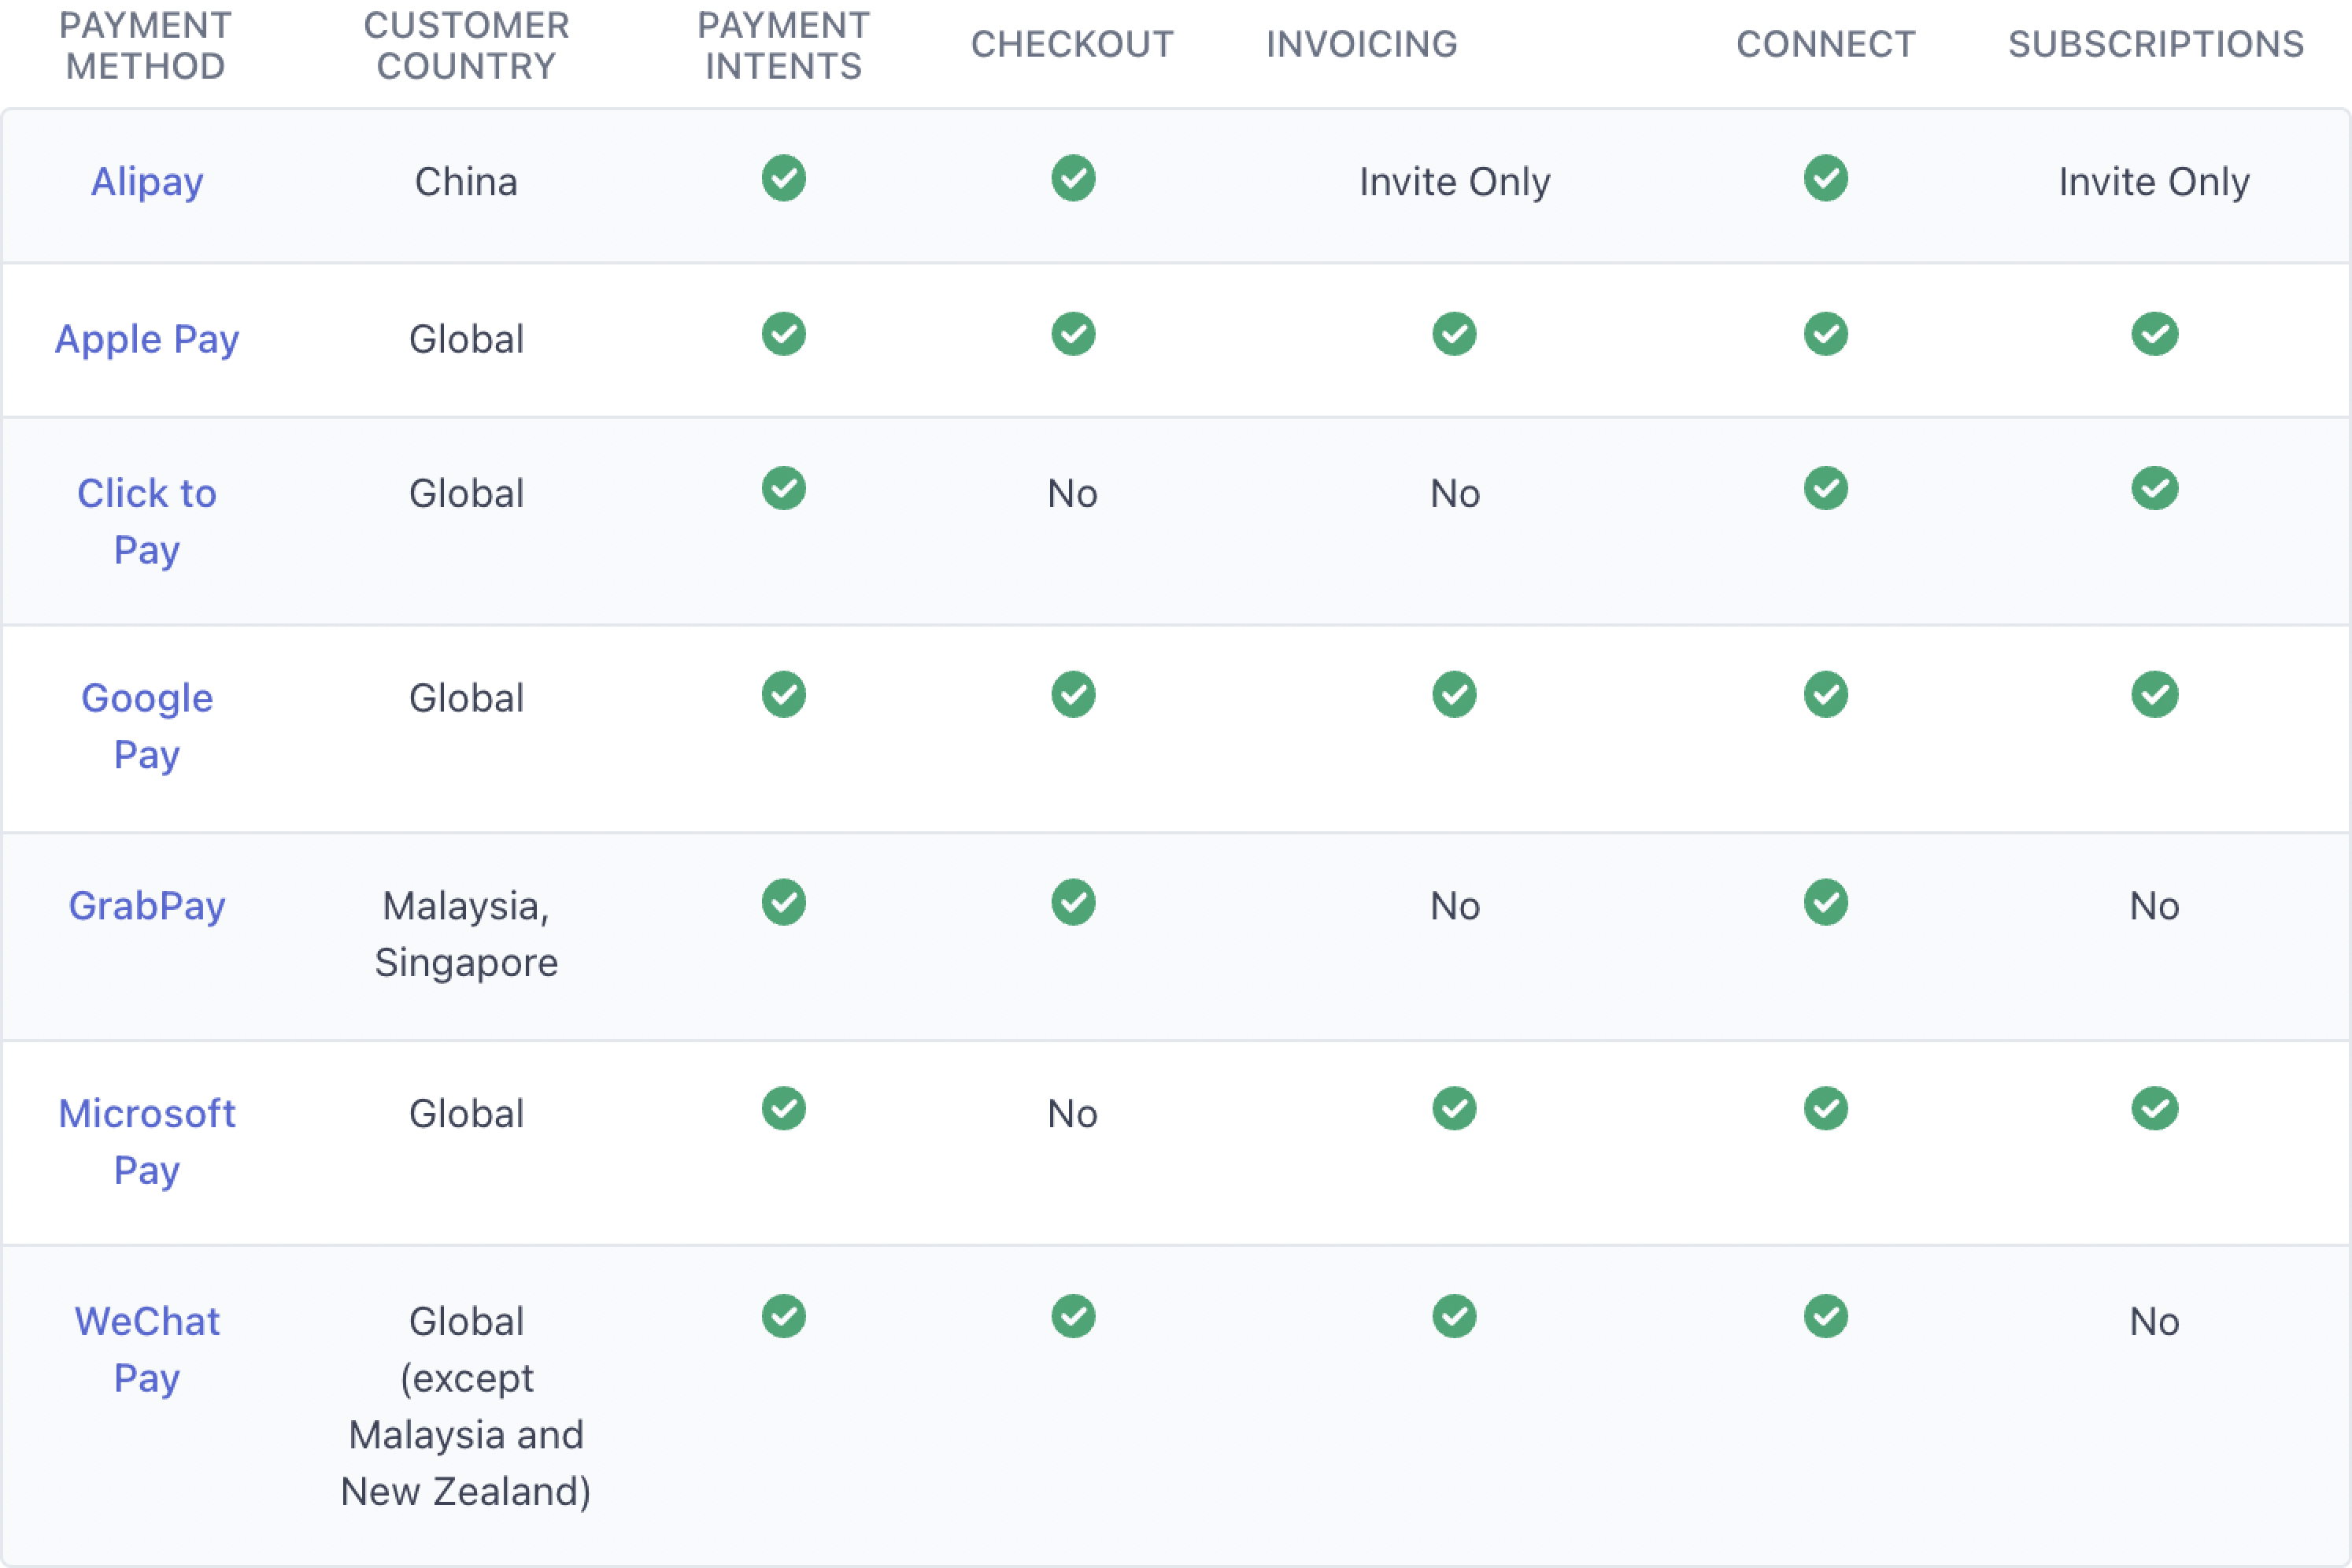Viewport: 2352px width, 1568px height.
Task: Click Alipay's Checkout green checkmark
Action: (x=1073, y=178)
